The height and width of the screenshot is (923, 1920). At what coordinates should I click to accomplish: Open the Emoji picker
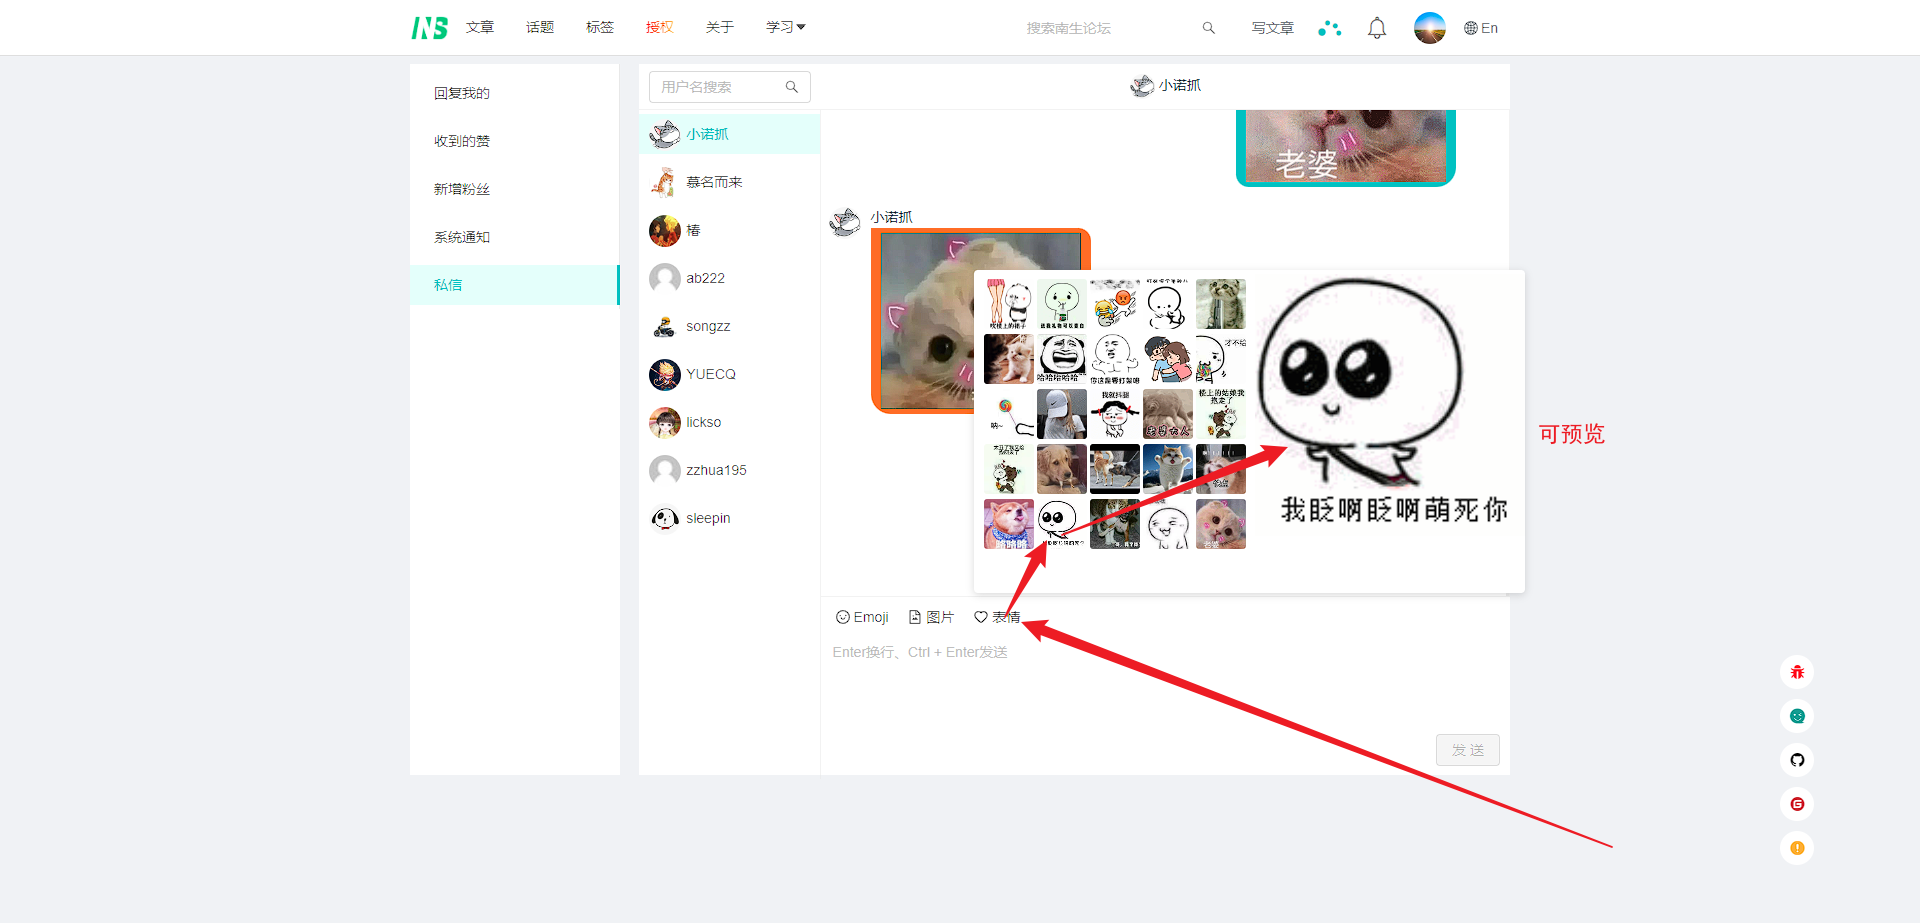point(862,617)
